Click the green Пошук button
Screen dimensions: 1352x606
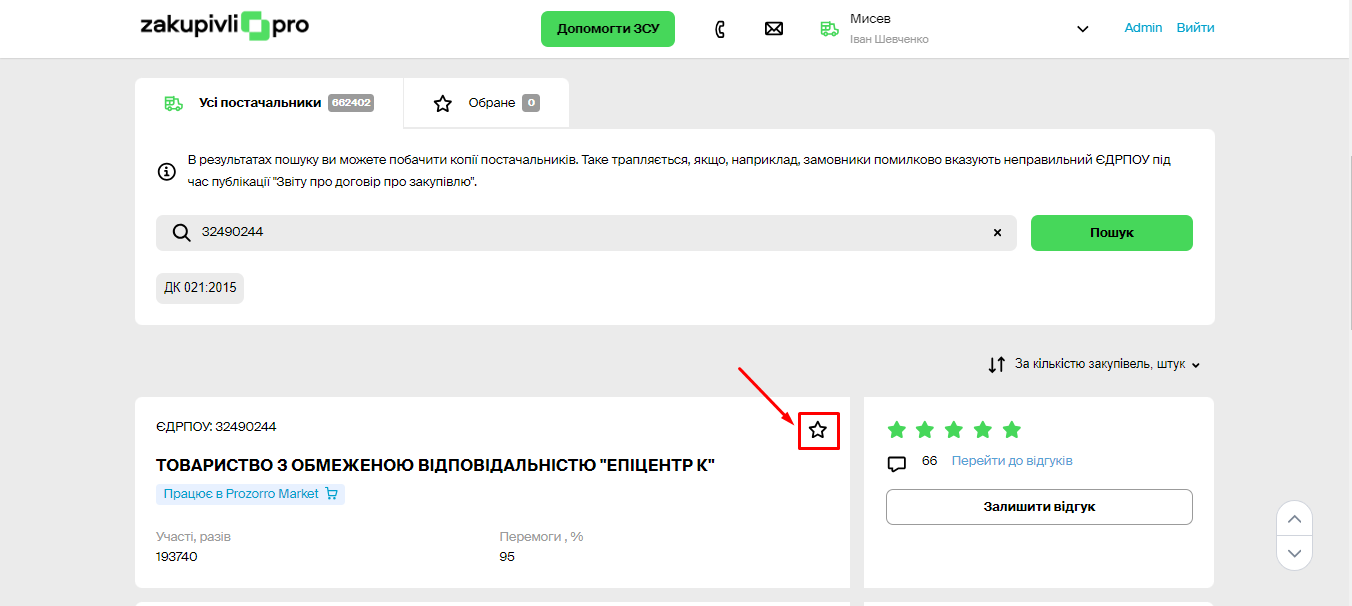1111,233
